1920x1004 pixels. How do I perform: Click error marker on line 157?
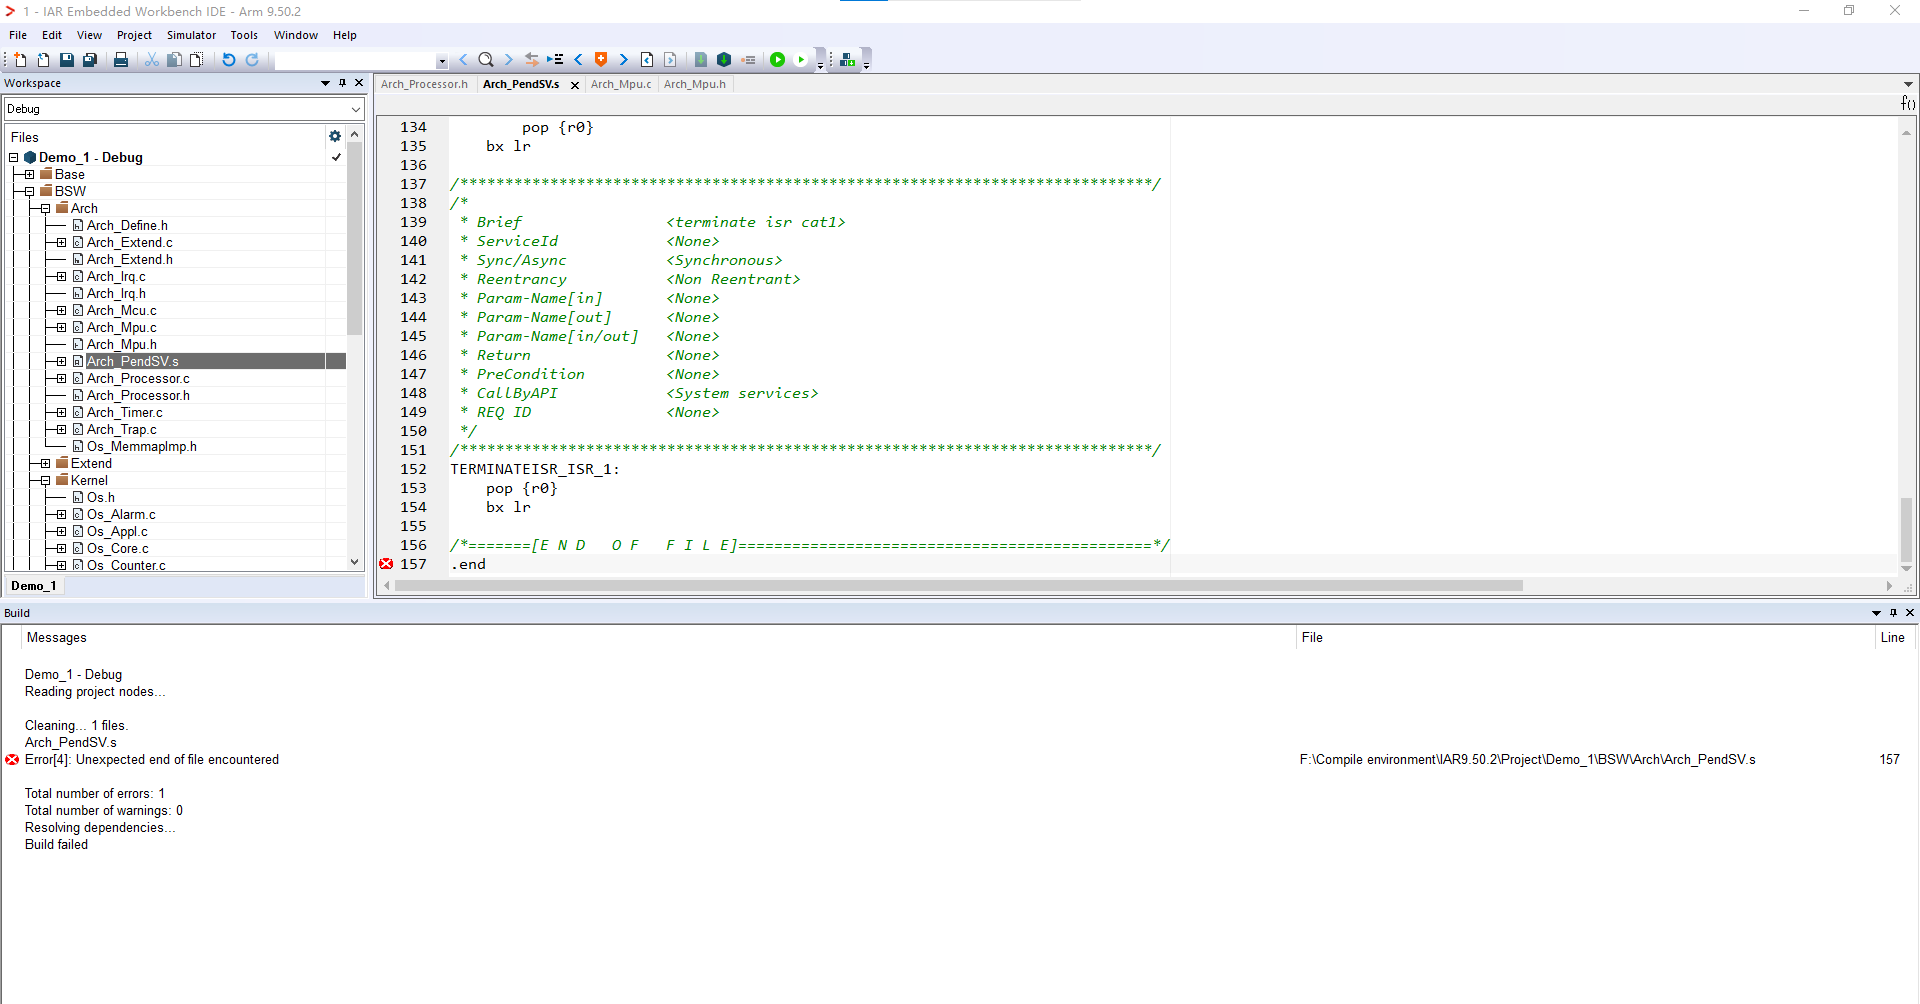[x=386, y=564]
